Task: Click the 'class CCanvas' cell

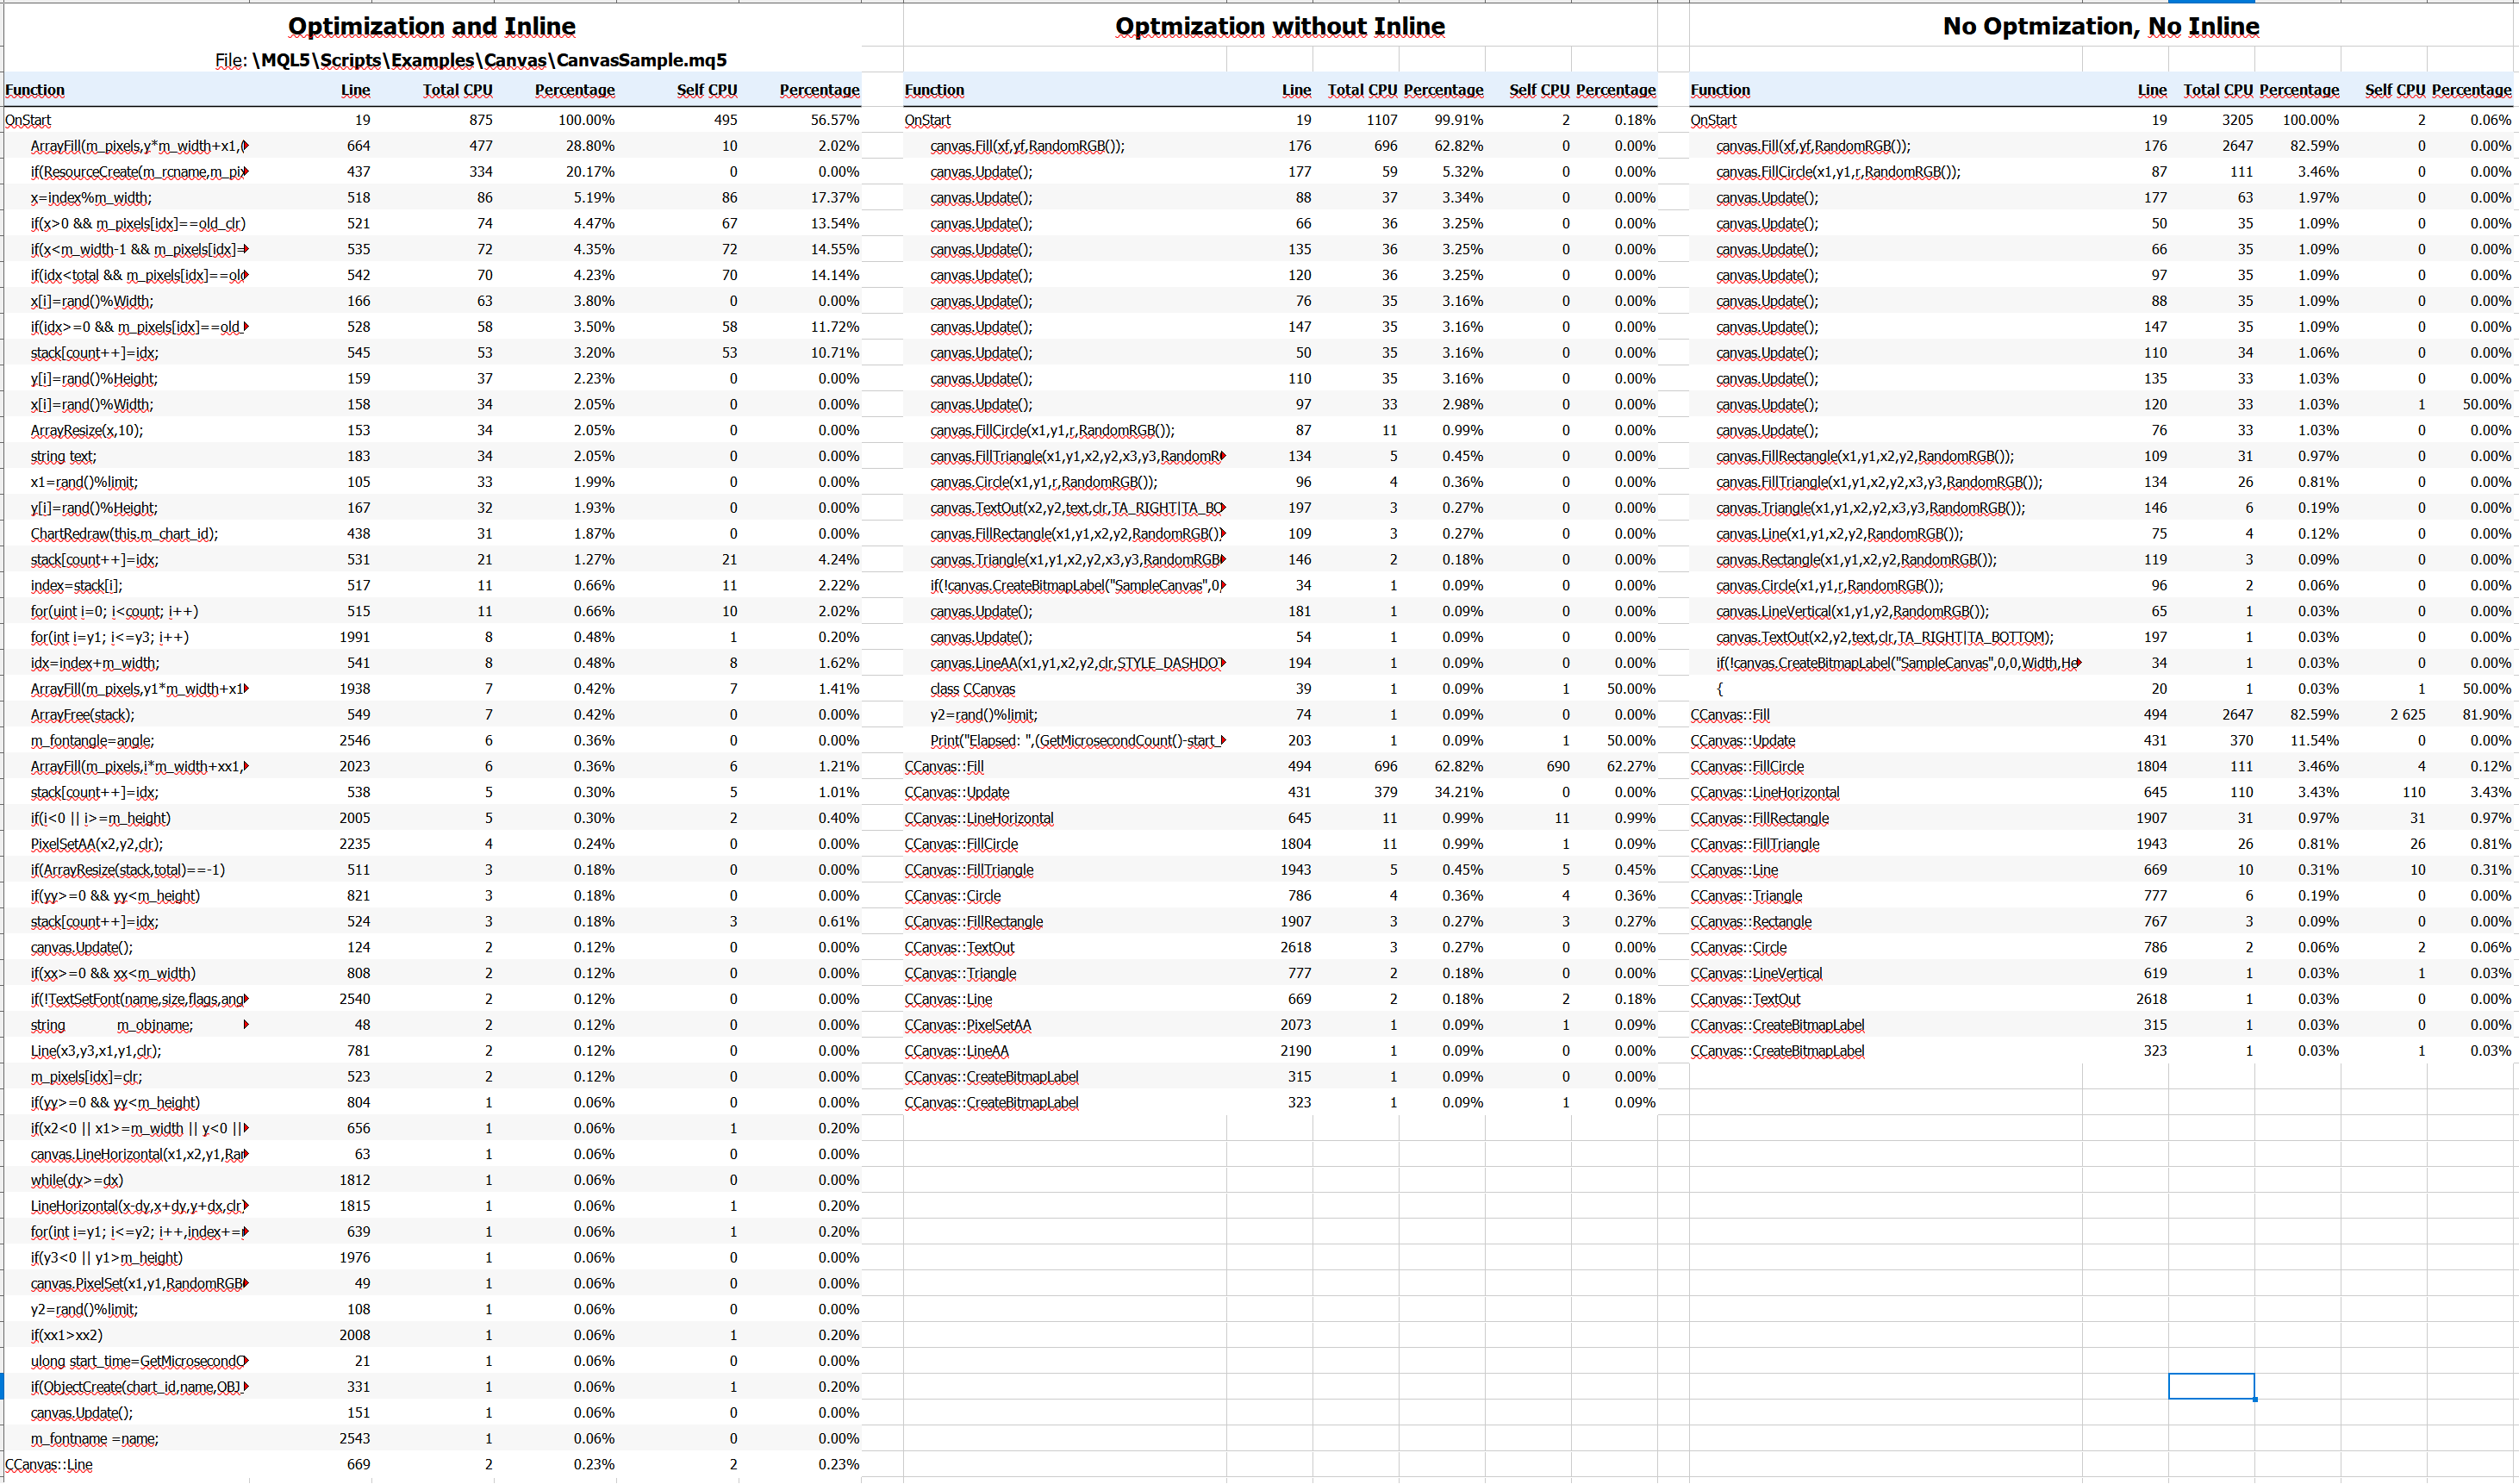Action: click(972, 689)
